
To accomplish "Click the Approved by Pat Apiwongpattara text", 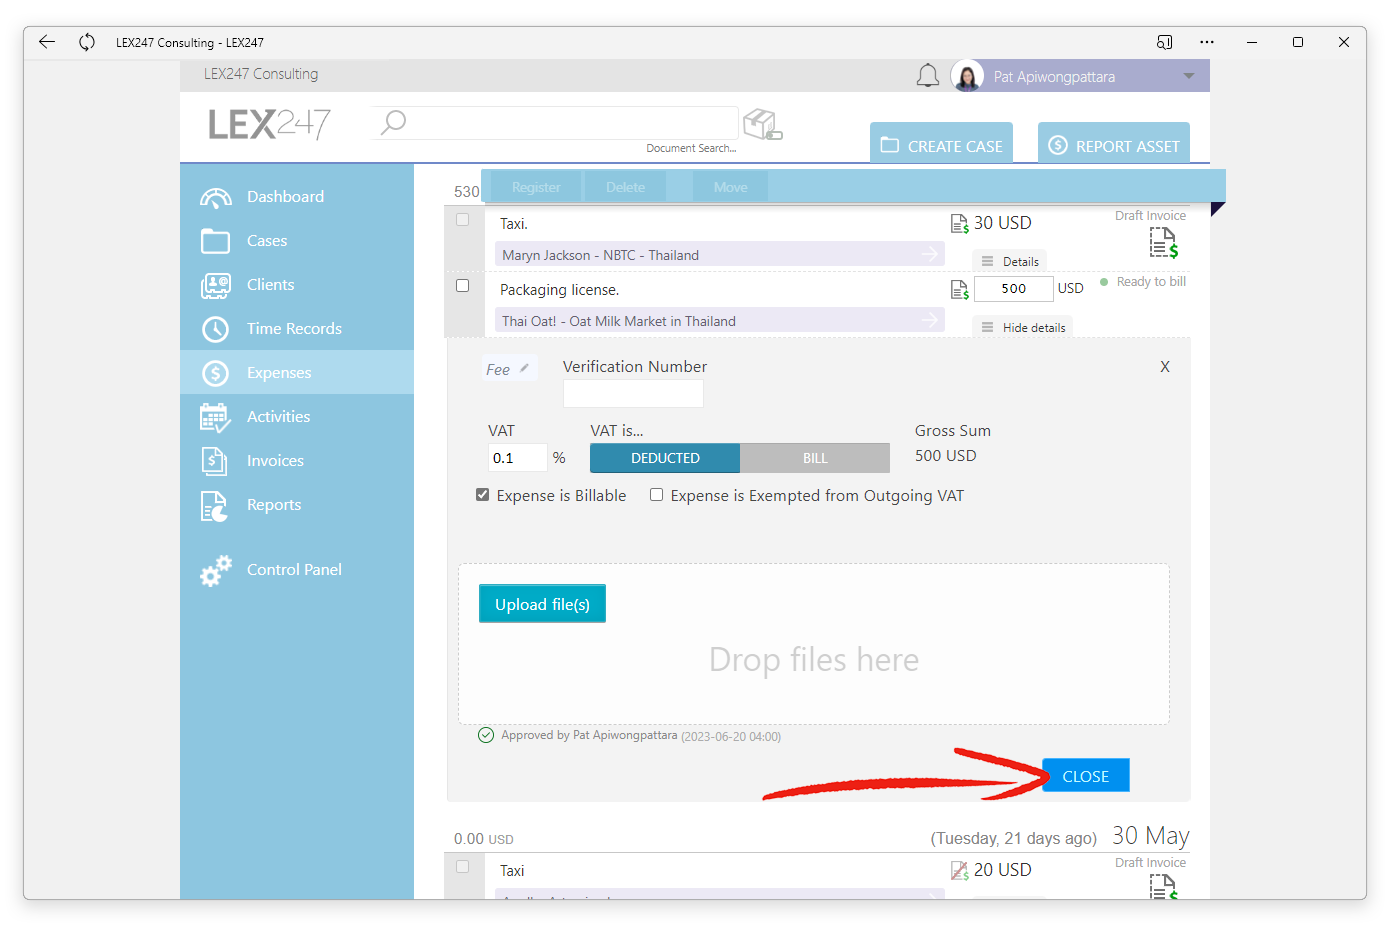I will pyautogui.click(x=589, y=735).
